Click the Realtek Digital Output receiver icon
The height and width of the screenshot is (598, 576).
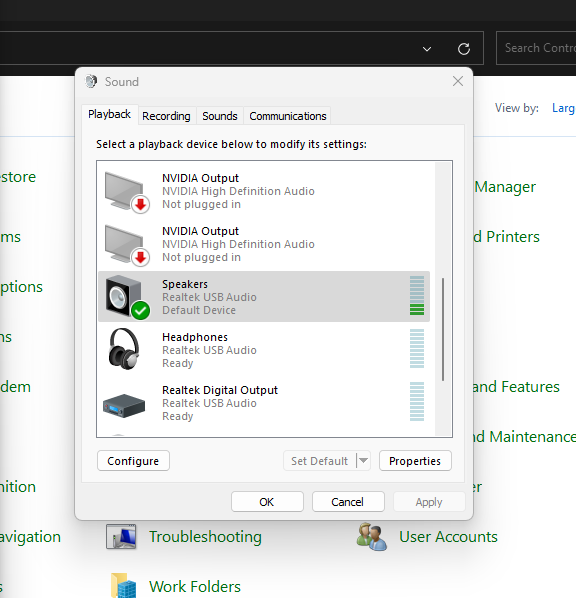(x=124, y=405)
